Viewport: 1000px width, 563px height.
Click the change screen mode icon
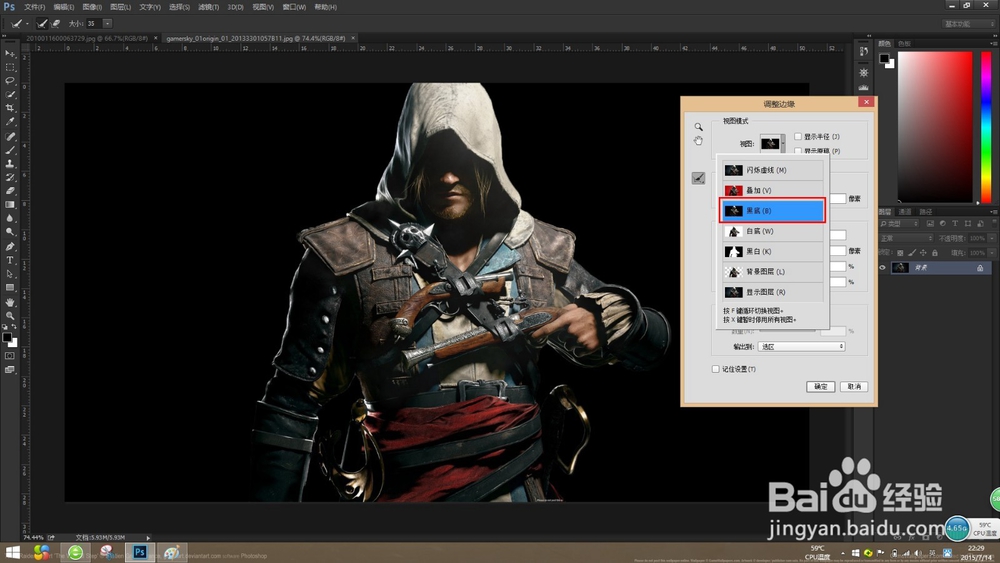[10, 369]
